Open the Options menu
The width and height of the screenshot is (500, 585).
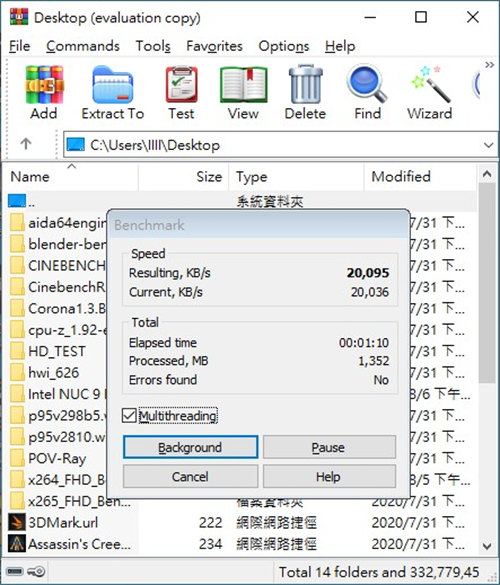(x=284, y=46)
